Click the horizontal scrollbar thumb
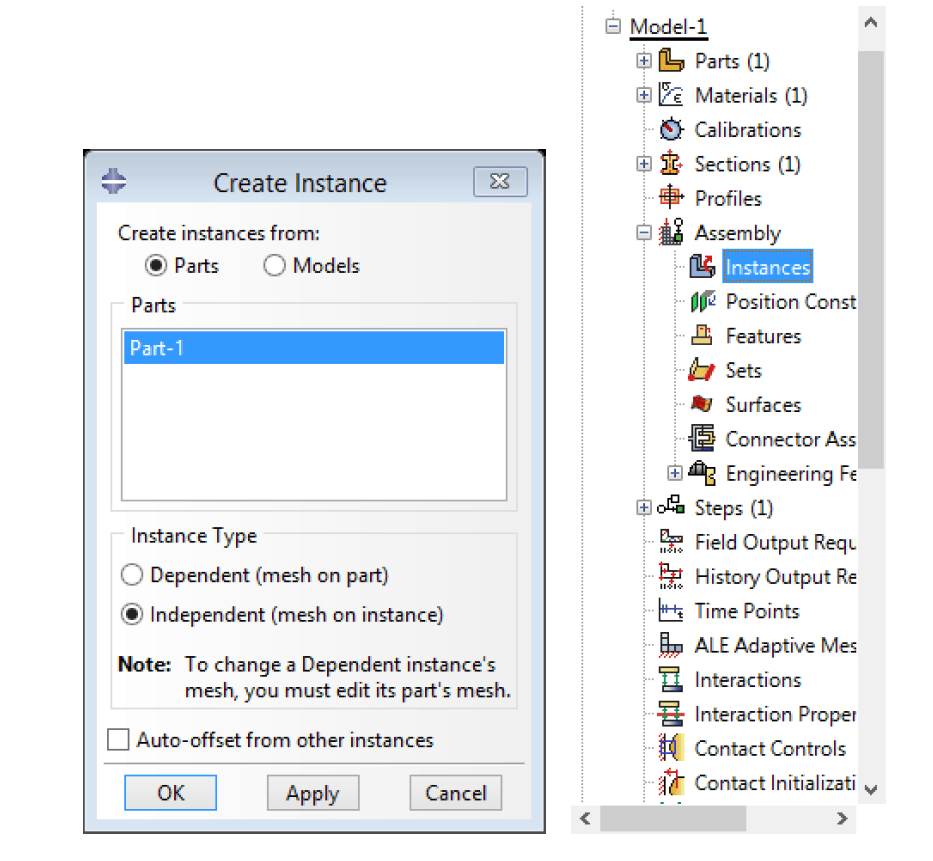The image size is (933, 861). [x=673, y=819]
